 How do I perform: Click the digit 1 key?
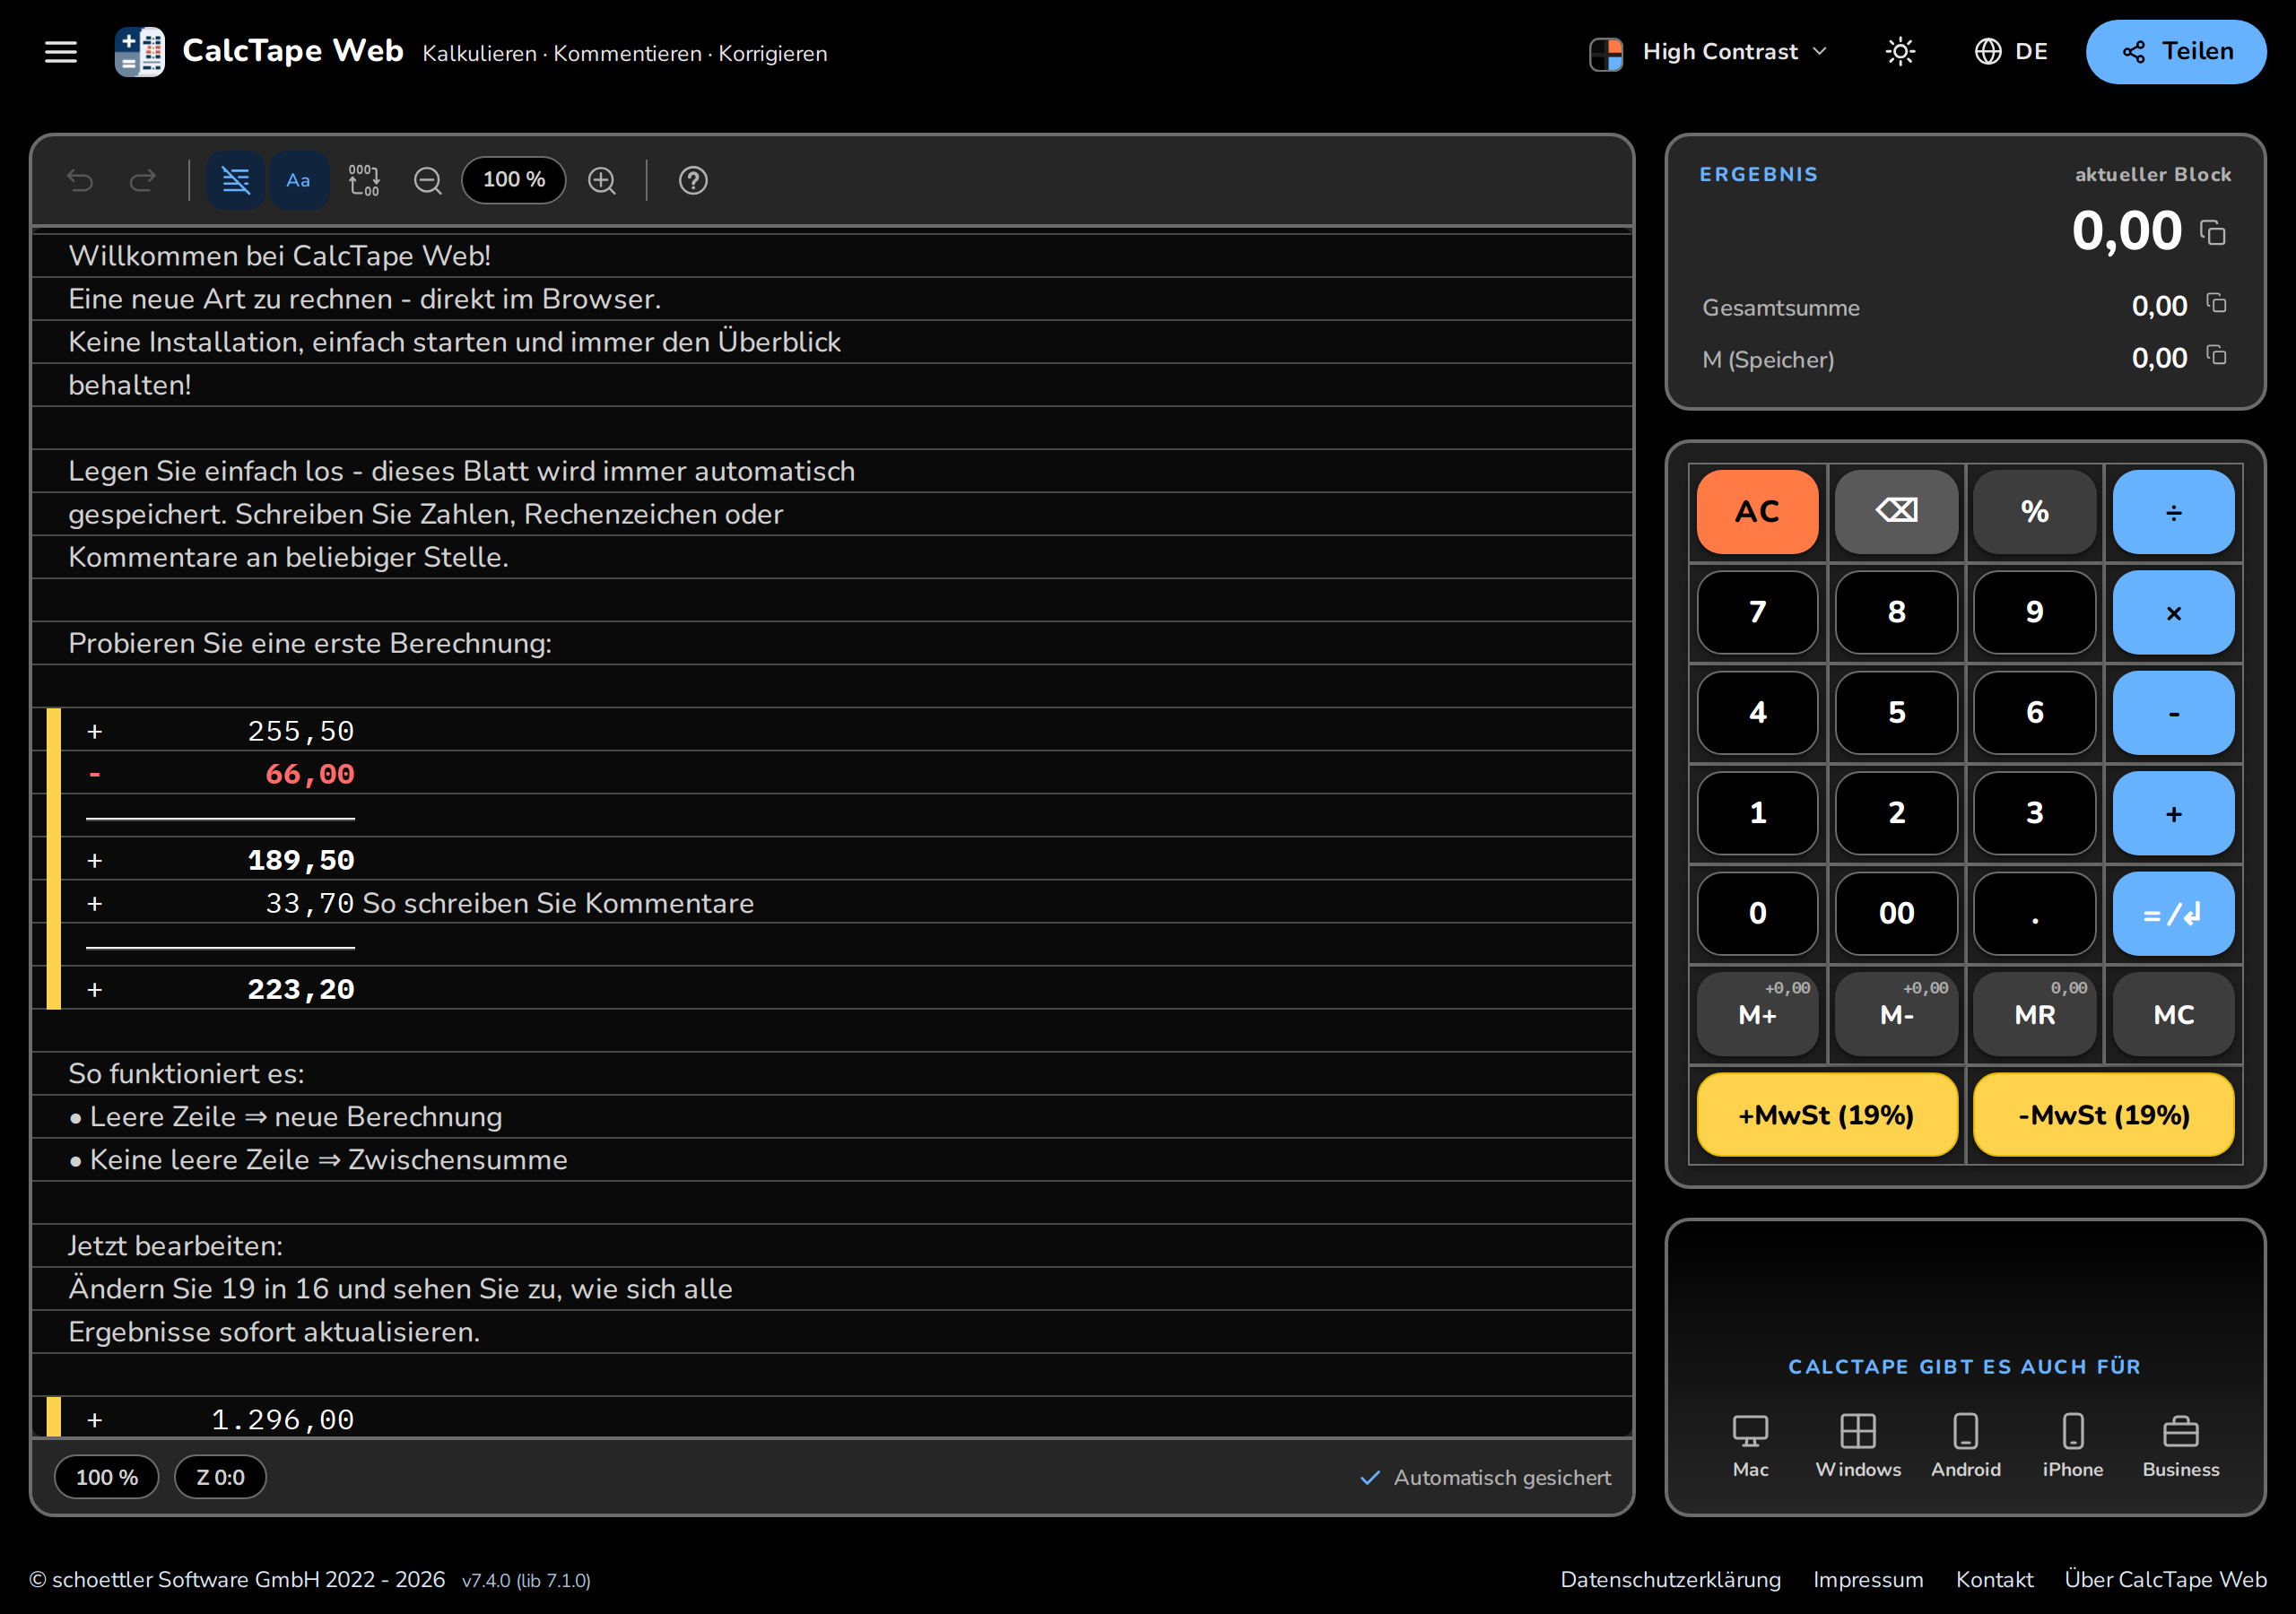[x=1757, y=813]
